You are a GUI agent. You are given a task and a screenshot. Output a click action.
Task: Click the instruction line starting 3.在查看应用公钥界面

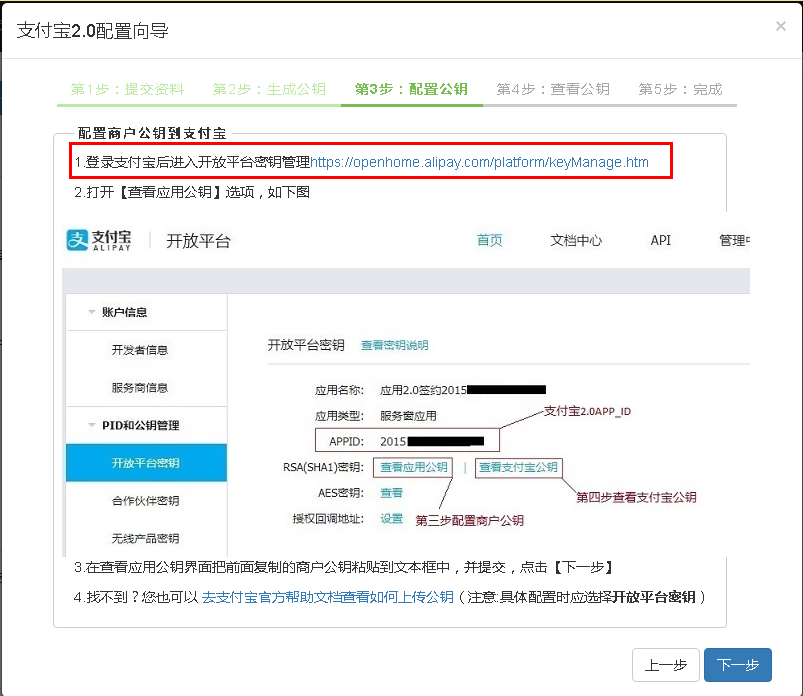(x=344, y=567)
